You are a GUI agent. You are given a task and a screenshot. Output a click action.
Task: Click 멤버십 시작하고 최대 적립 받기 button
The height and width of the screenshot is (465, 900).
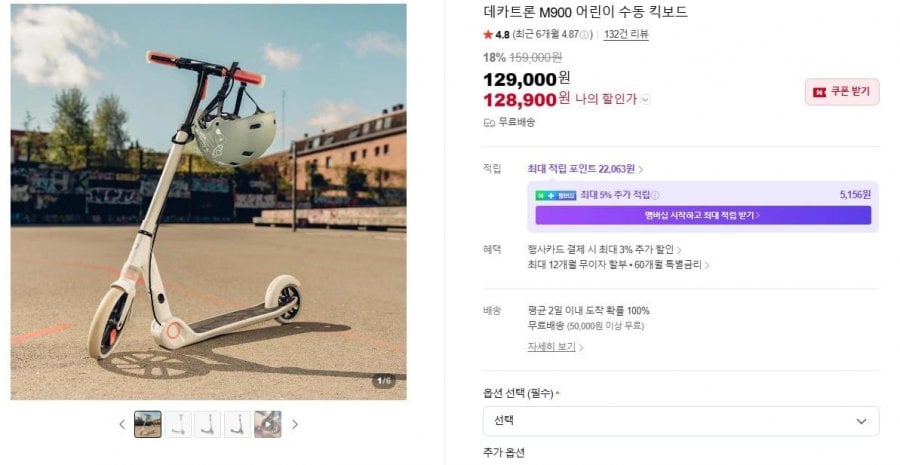tap(703, 215)
